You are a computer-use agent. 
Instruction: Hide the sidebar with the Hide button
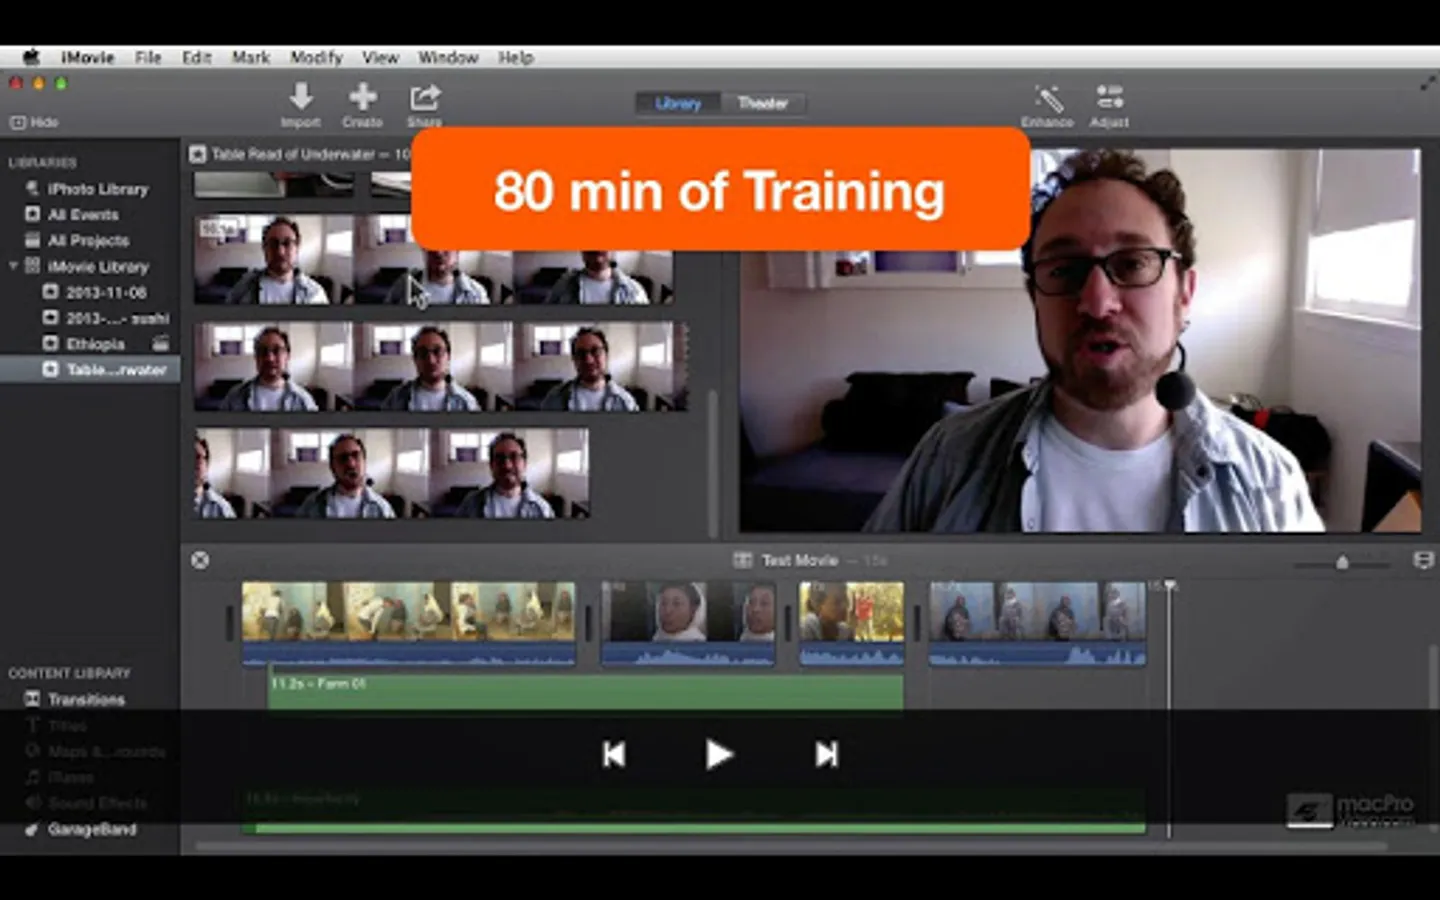point(34,122)
